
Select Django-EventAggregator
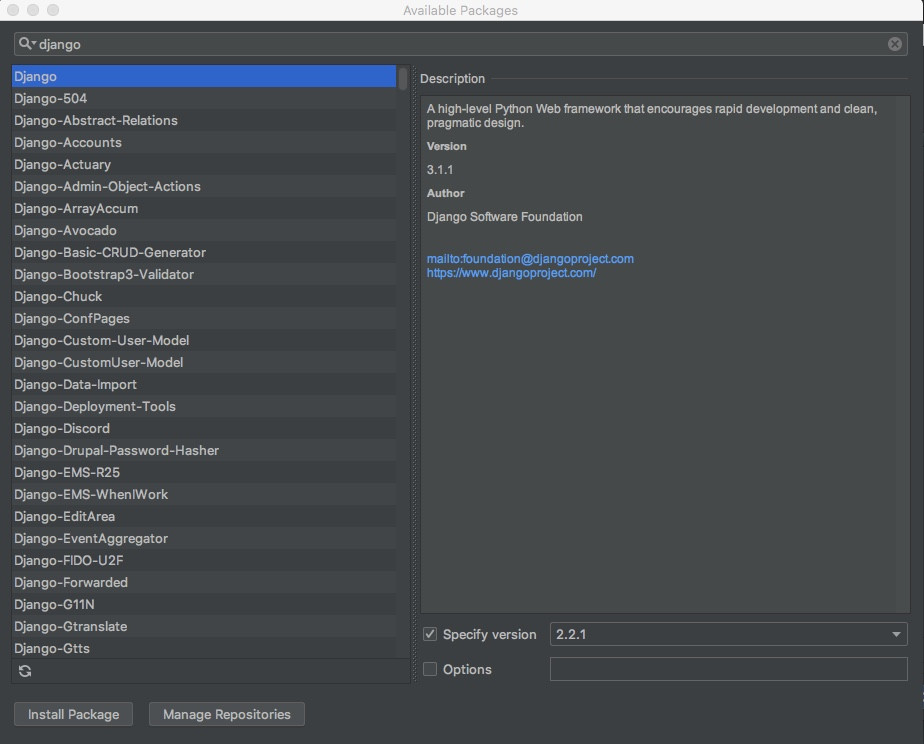(x=204, y=538)
